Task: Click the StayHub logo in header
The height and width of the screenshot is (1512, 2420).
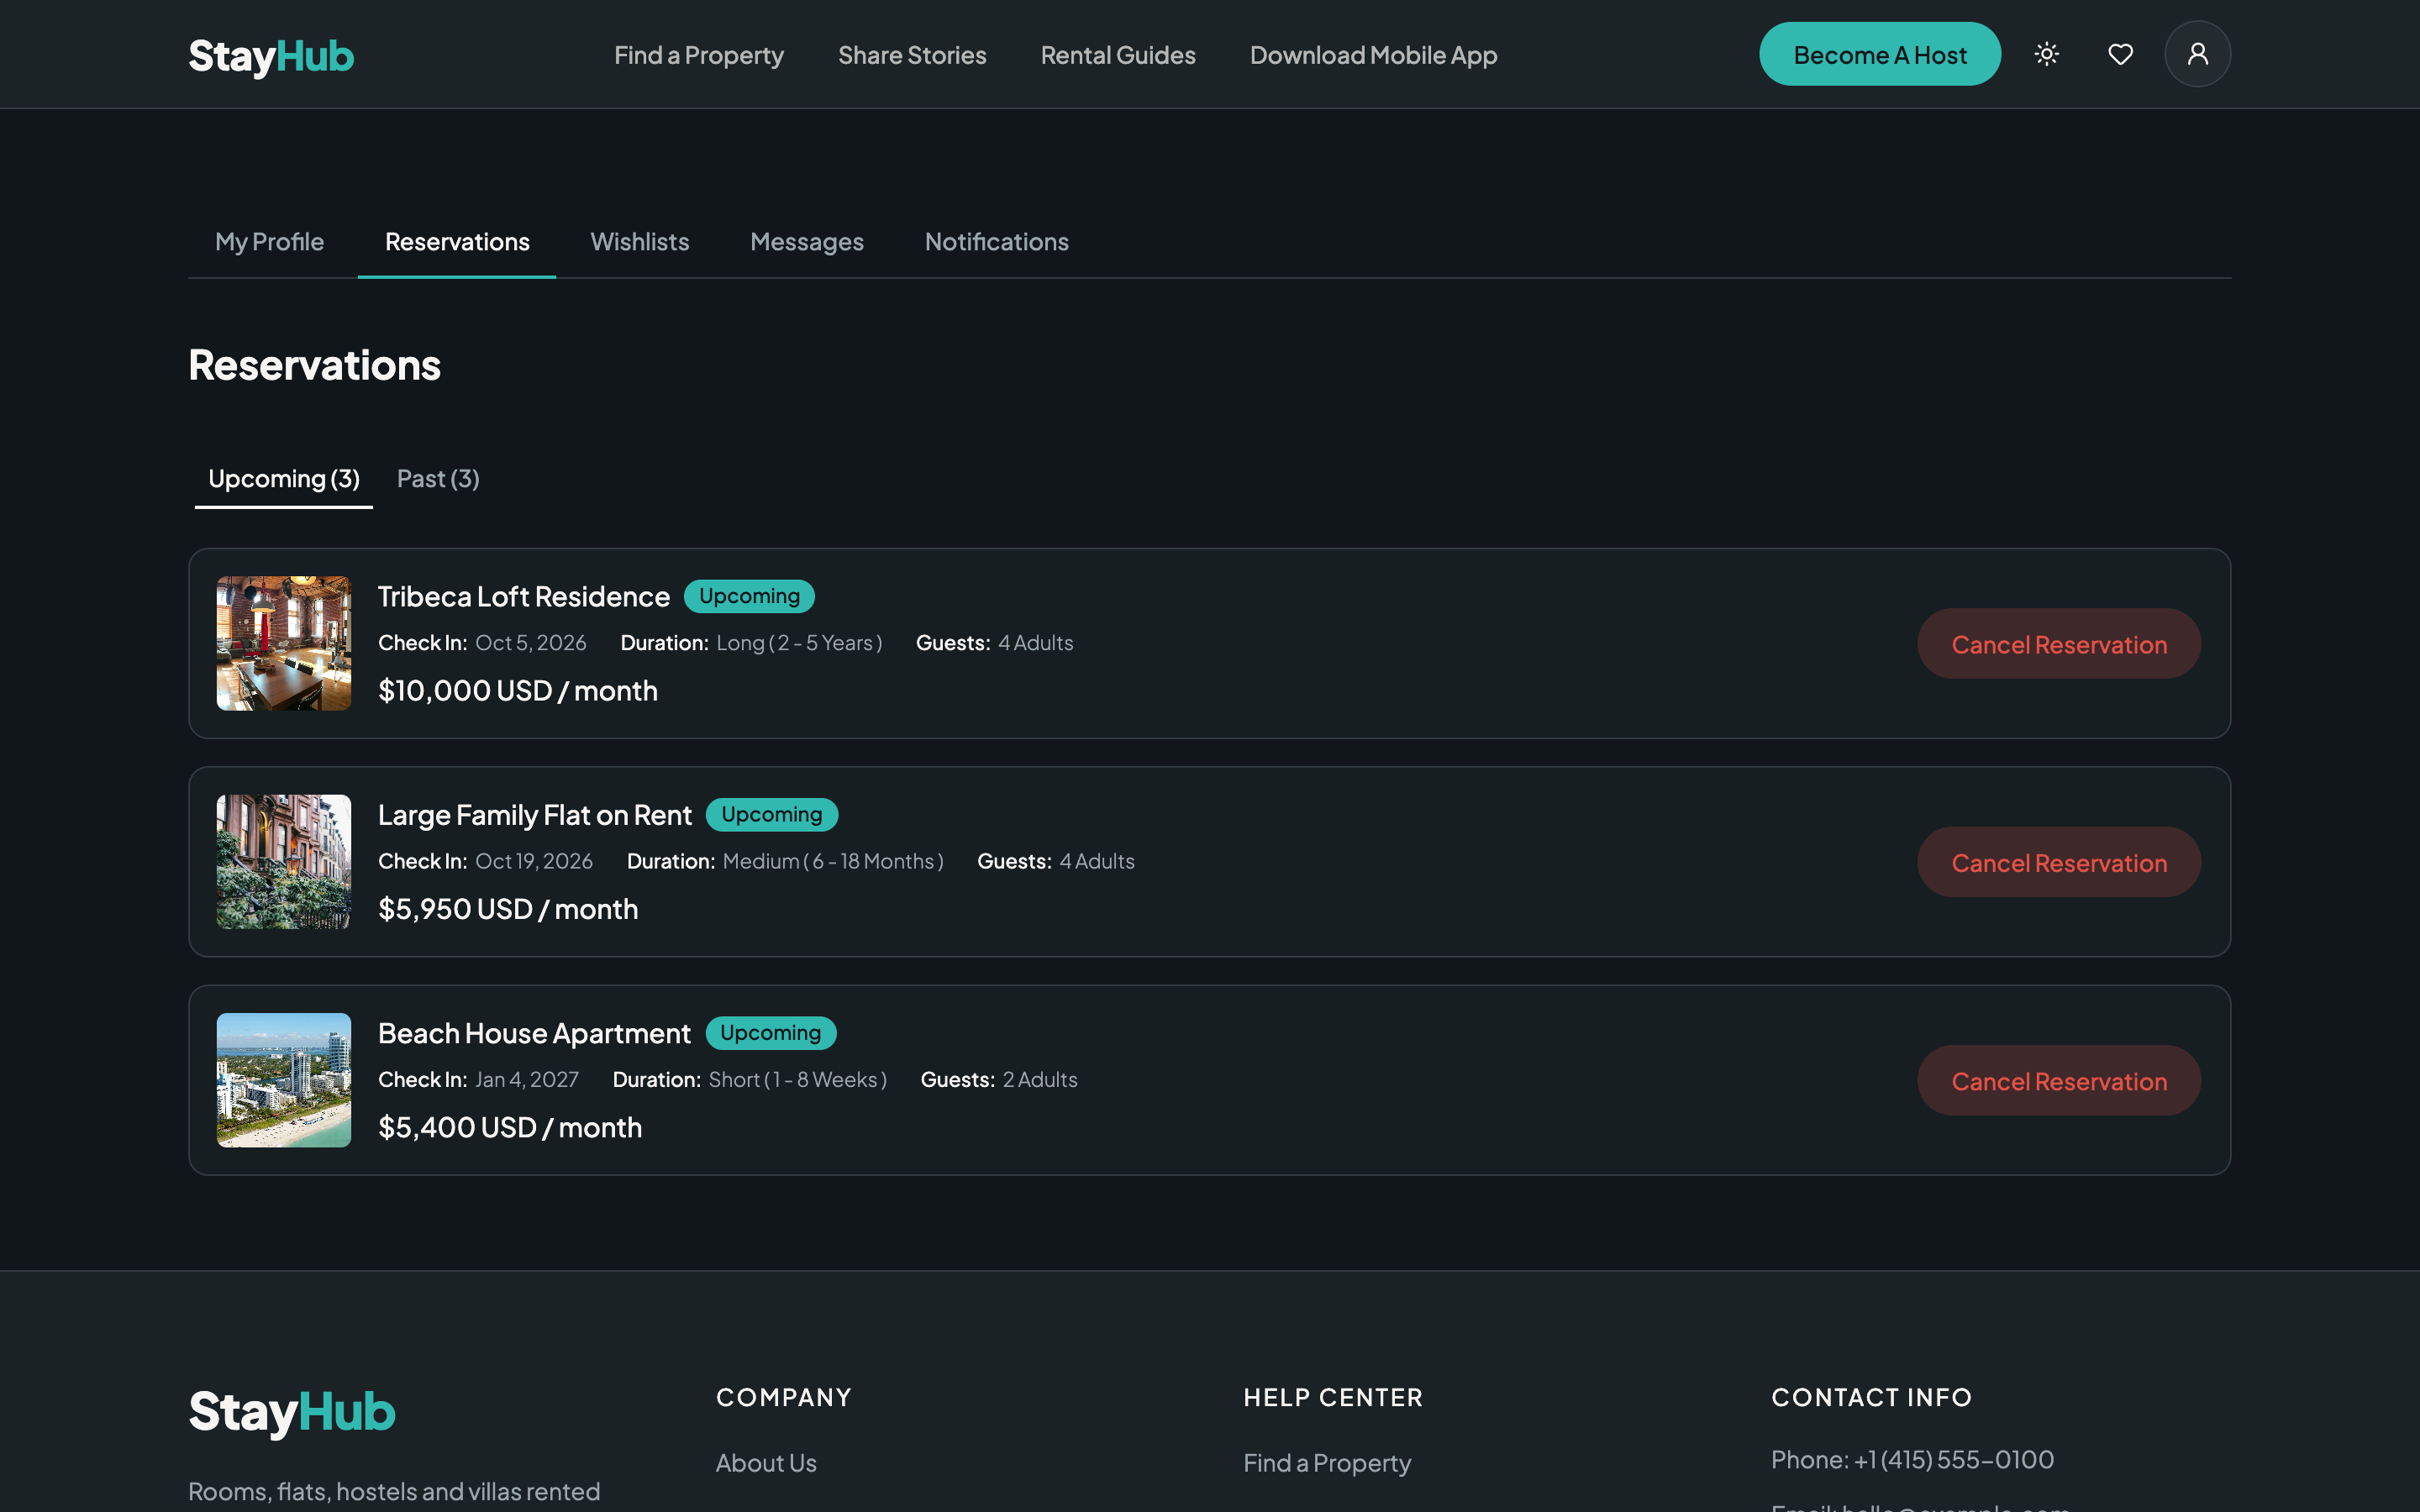Action: click(271, 56)
